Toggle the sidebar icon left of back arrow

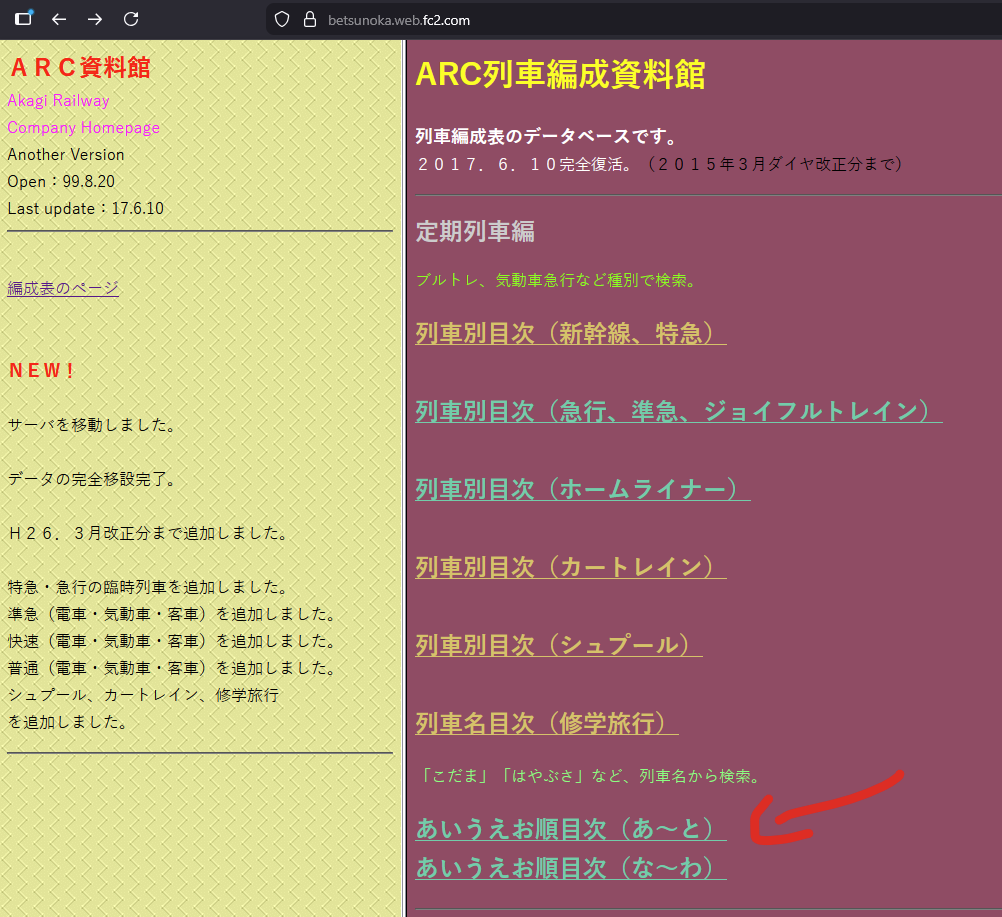coord(23,19)
